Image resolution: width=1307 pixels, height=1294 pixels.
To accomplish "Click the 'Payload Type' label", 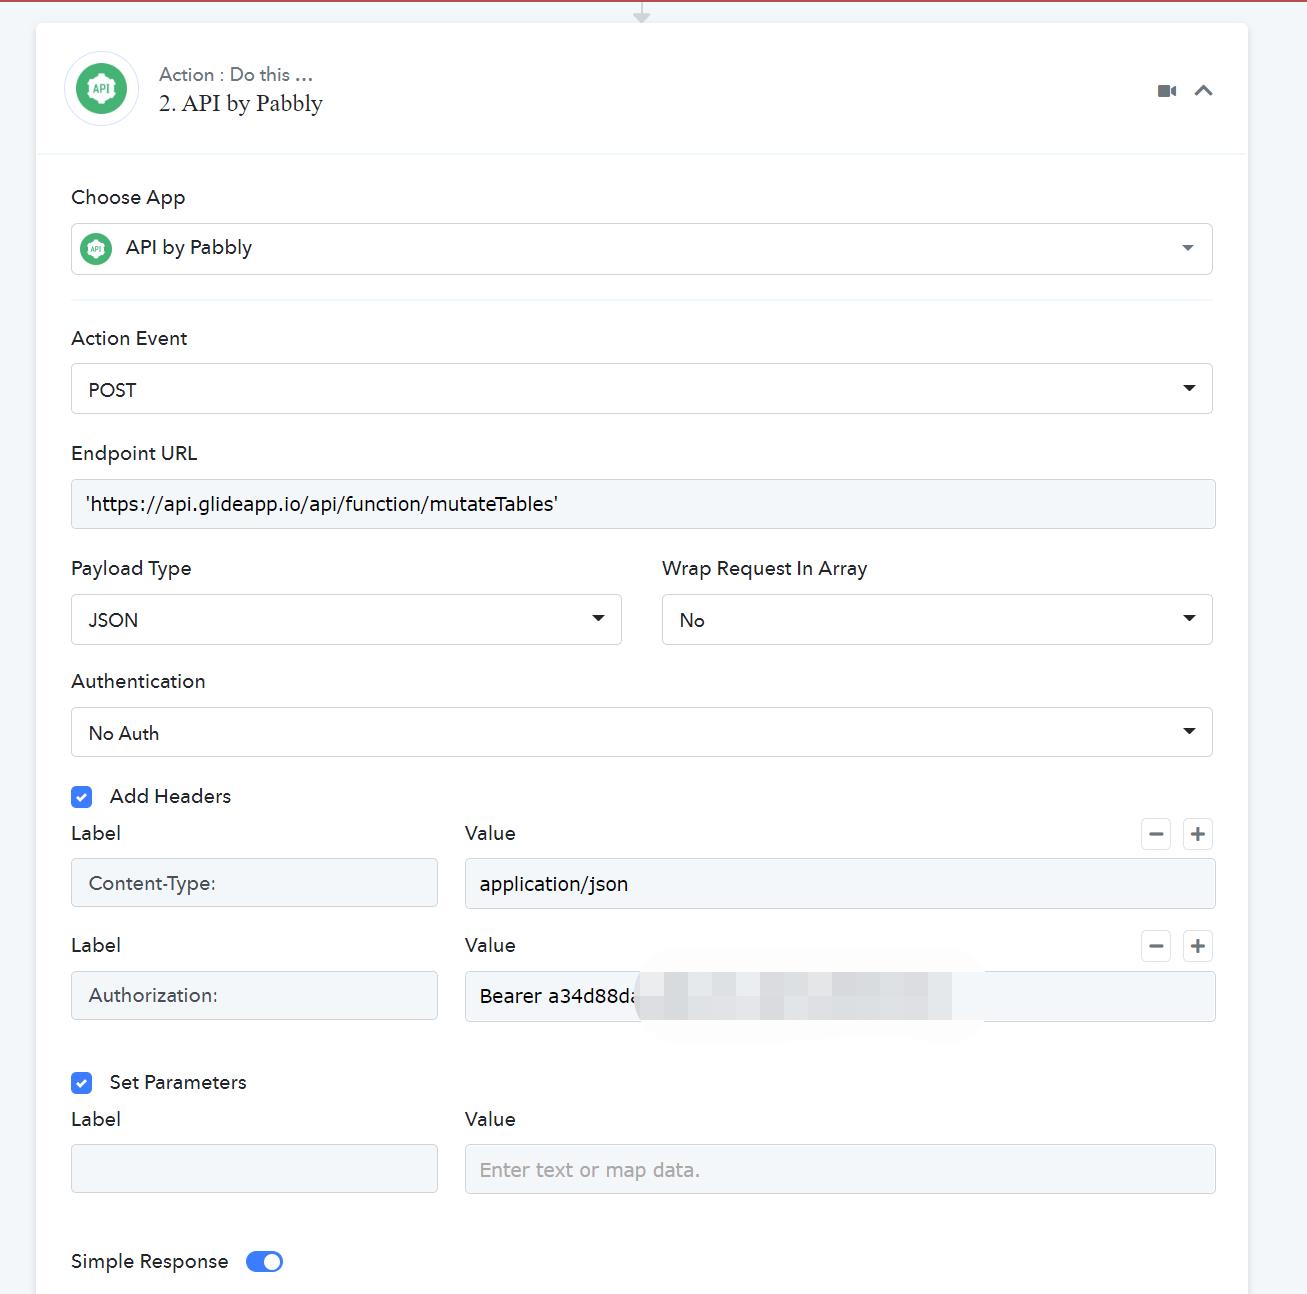I will coord(131,569).
